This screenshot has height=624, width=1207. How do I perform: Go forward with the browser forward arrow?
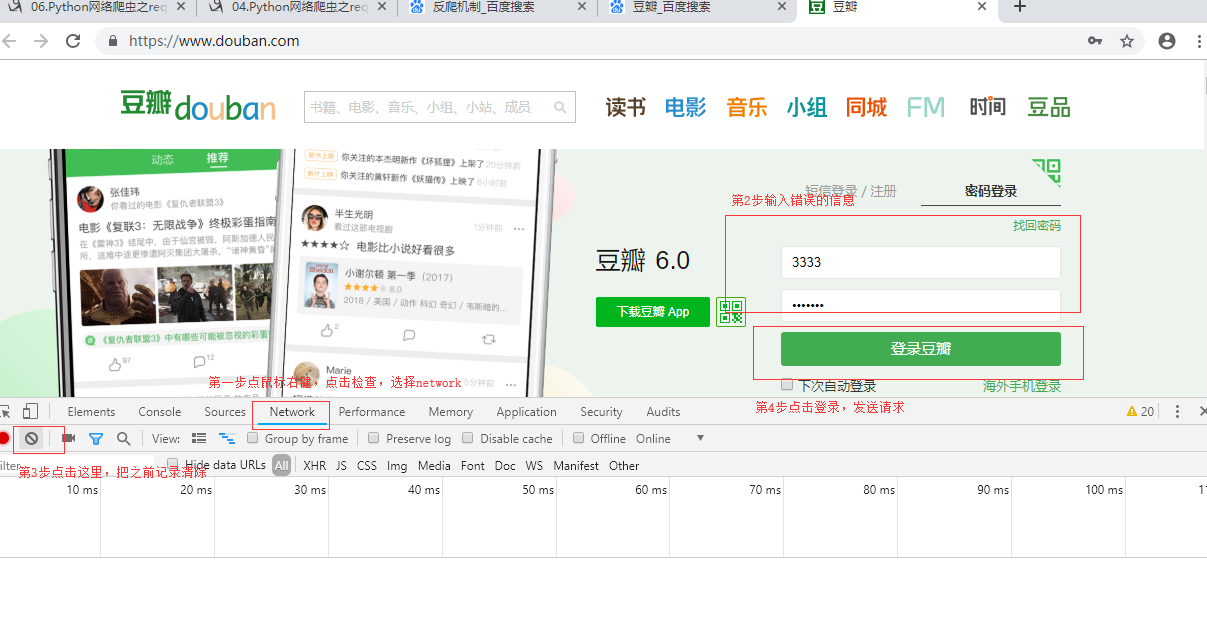tap(41, 41)
